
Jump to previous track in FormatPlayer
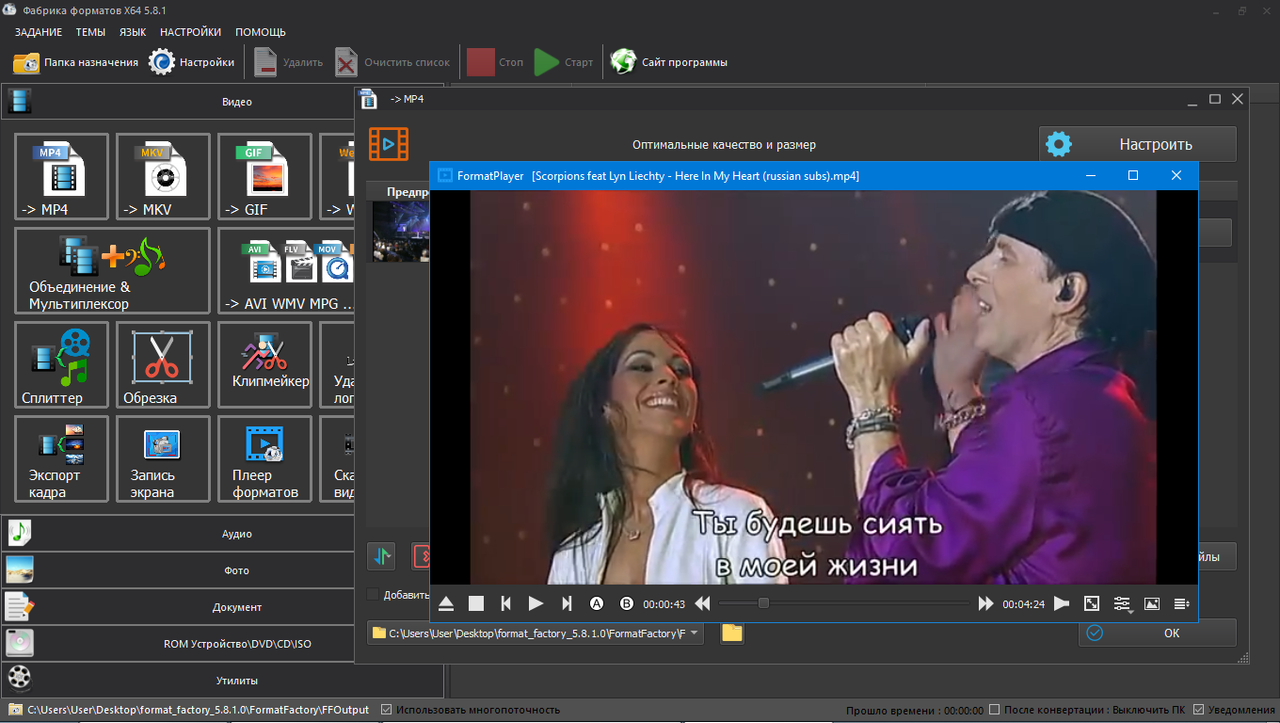pyautogui.click(x=506, y=603)
